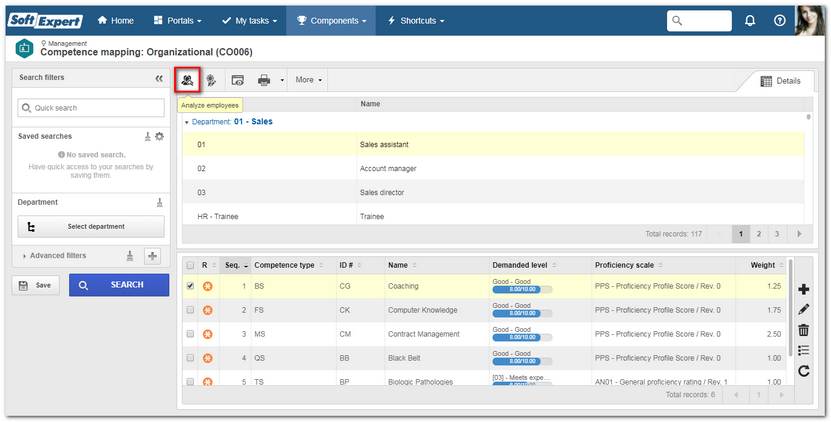Click the printer icon in toolbar
The height and width of the screenshot is (422, 831).
[264, 81]
